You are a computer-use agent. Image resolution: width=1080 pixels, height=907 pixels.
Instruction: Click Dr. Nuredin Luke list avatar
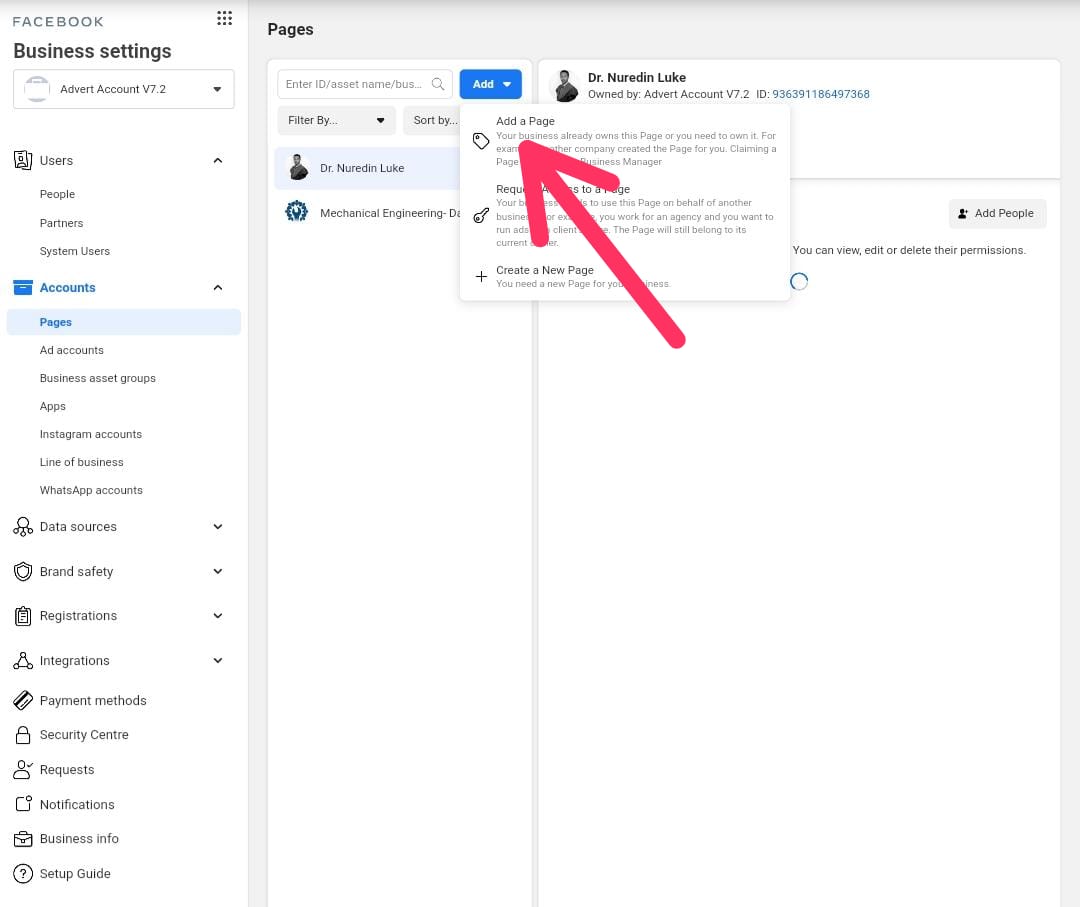point(298,167)
